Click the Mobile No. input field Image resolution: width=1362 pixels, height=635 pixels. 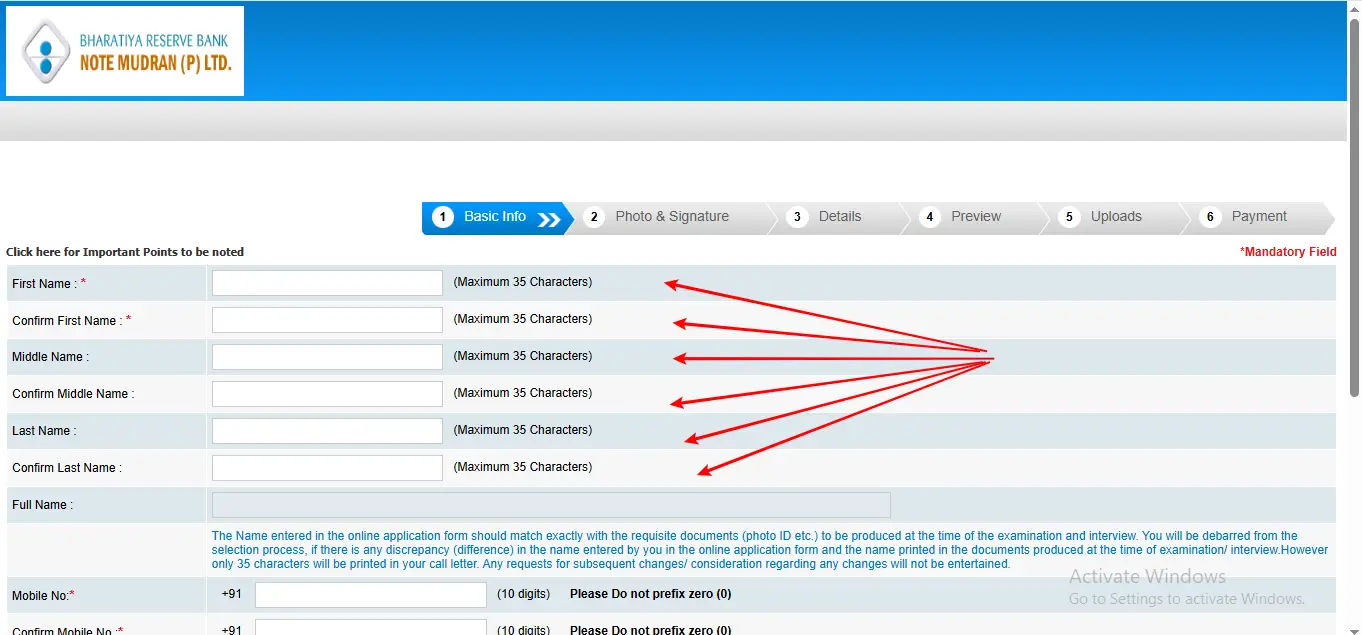(370, 595)
